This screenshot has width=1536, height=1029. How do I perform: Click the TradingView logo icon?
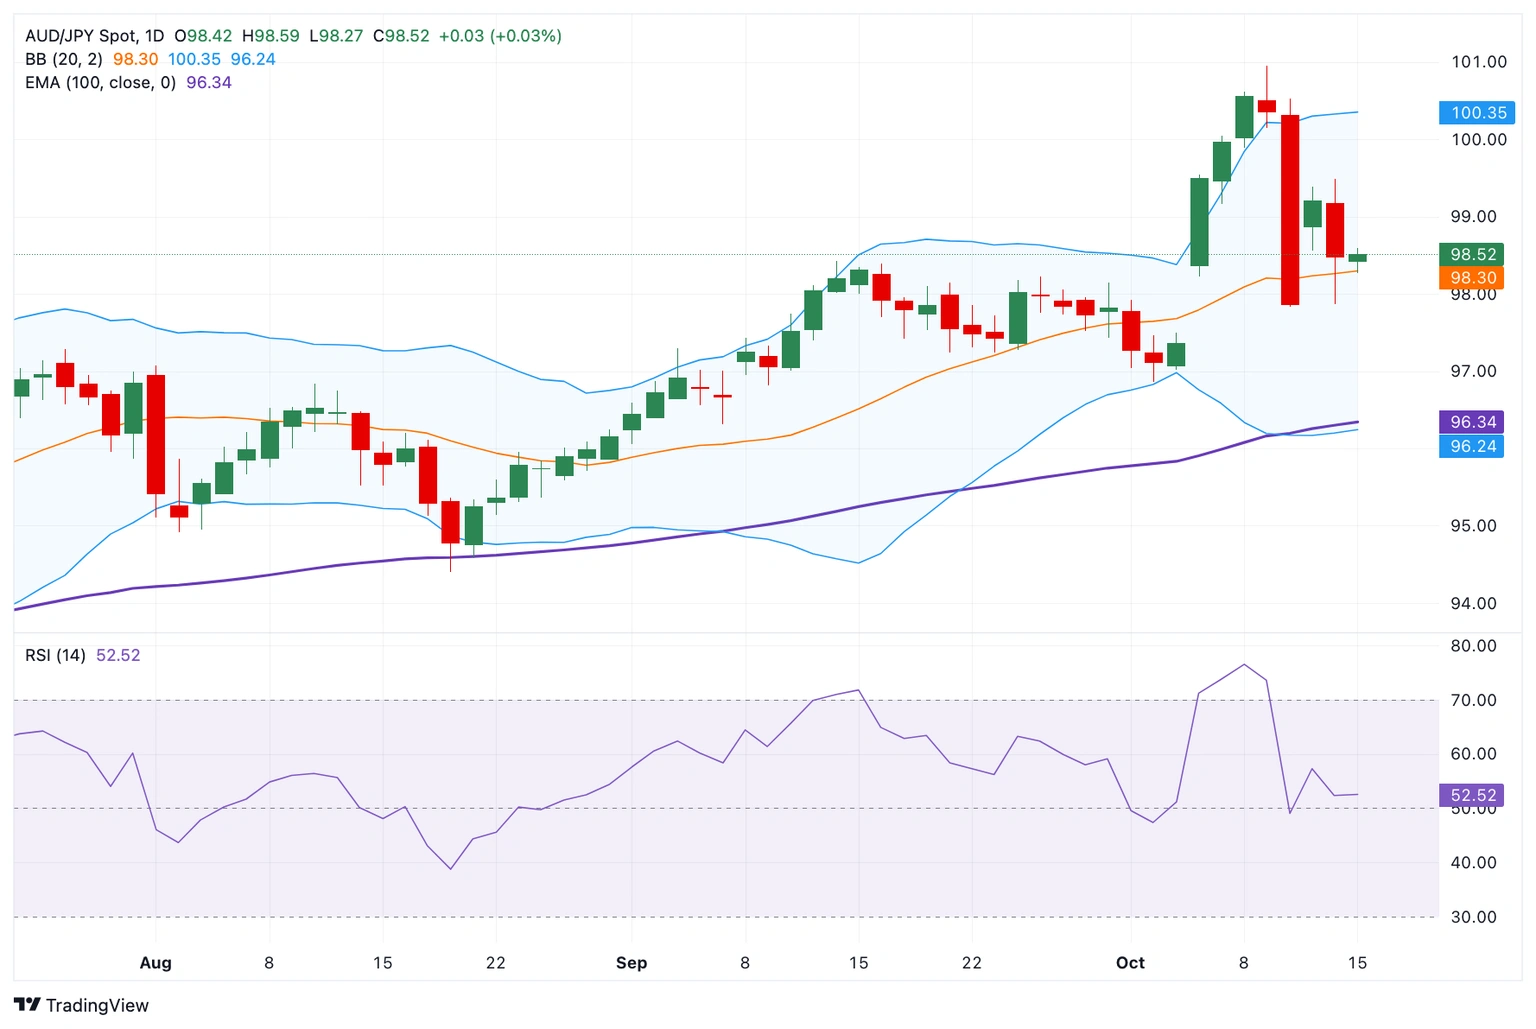click(27, 1005)
